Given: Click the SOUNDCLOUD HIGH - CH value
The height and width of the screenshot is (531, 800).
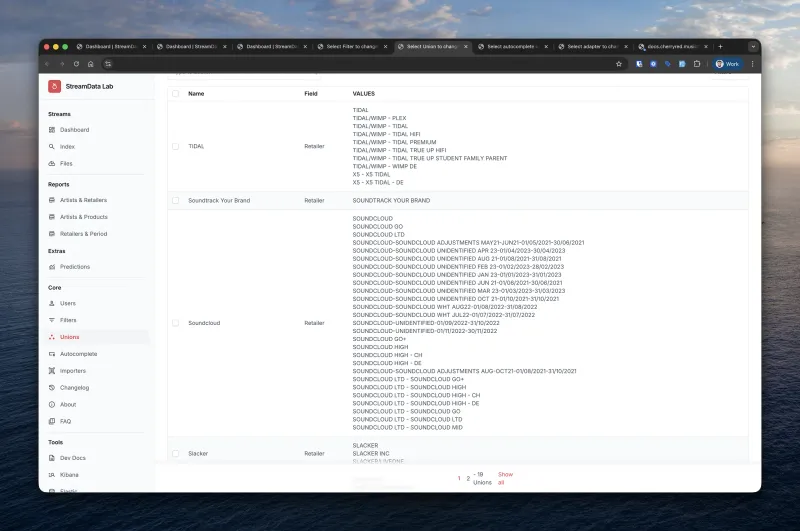Looking at the screenshot, I should 387,355.
